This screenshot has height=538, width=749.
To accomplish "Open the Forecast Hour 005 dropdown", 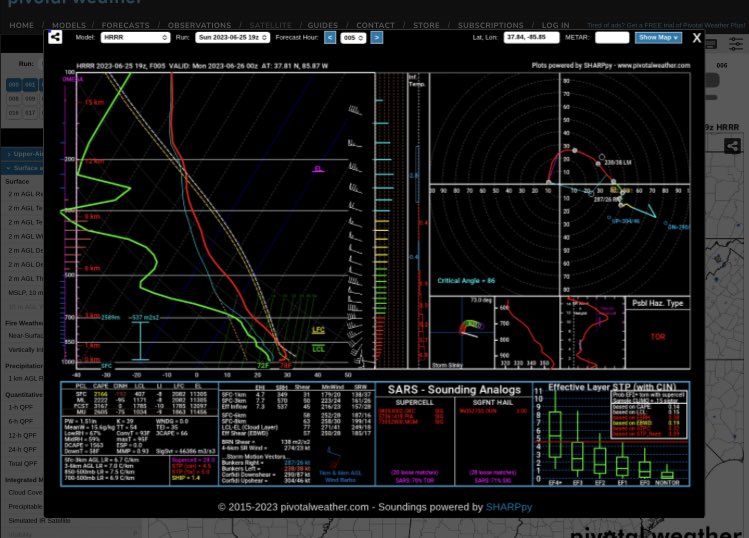I will [353, 38].
